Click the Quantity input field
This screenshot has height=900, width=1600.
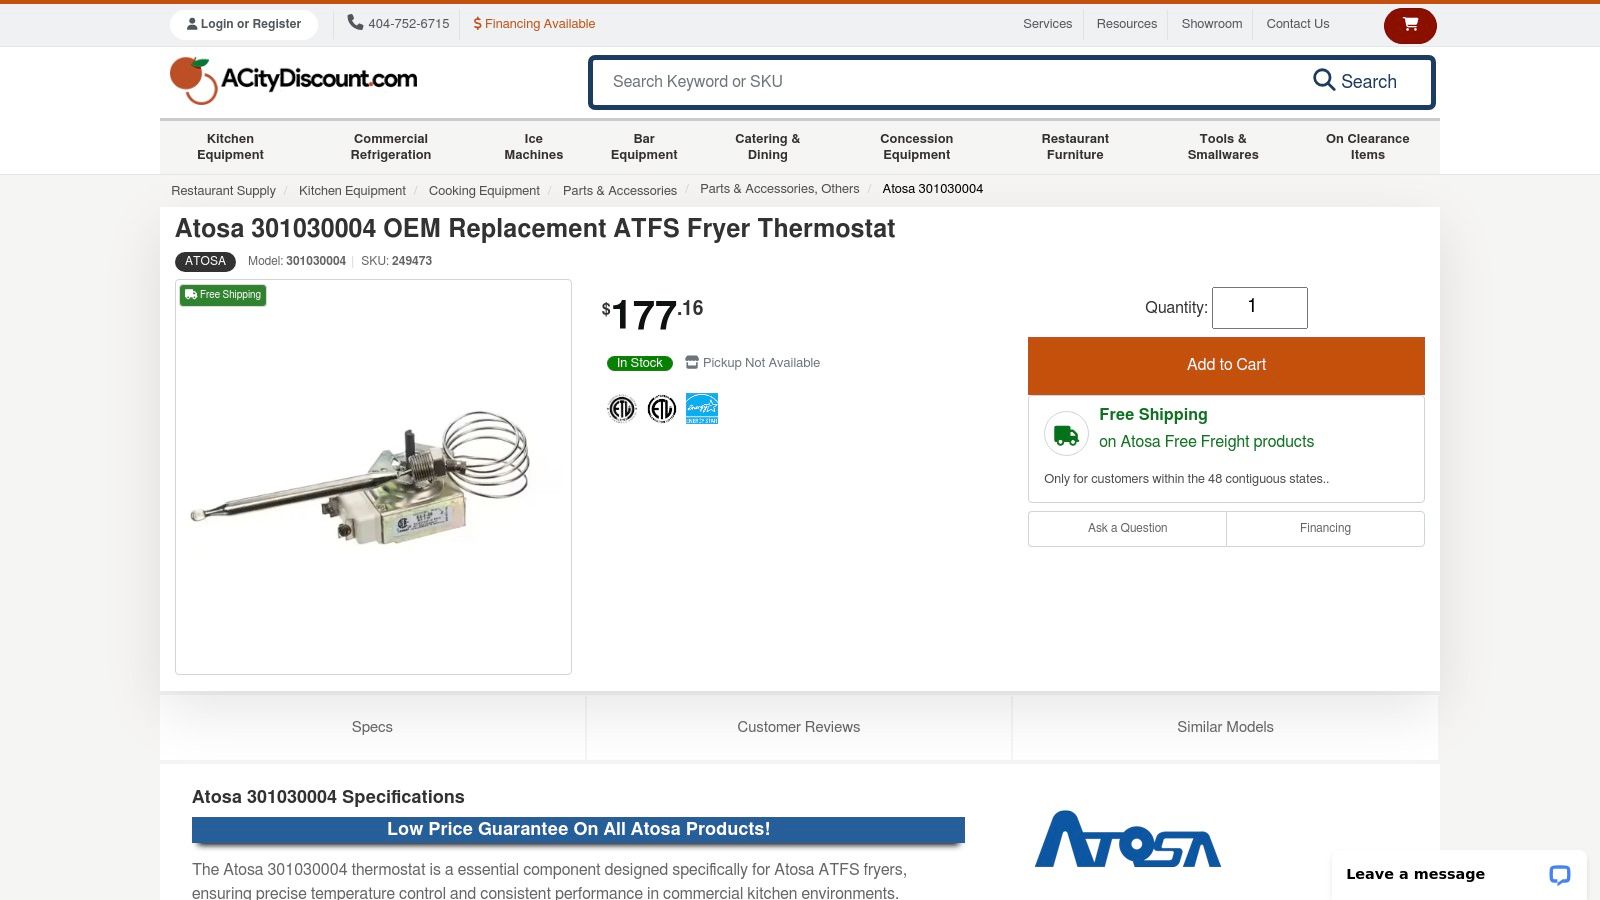tap(1259, 307)
